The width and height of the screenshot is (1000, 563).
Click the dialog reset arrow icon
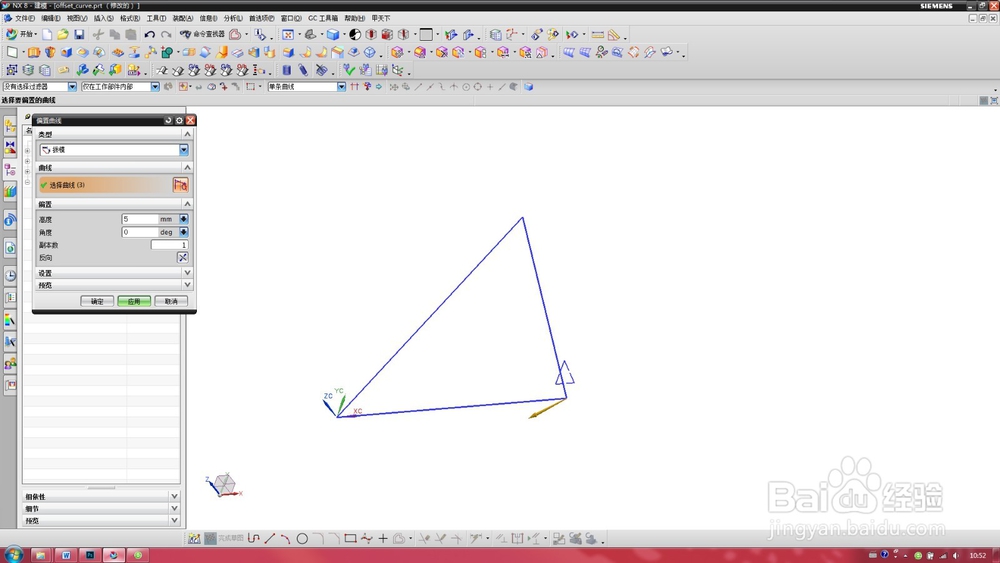[x=168, y=120]
